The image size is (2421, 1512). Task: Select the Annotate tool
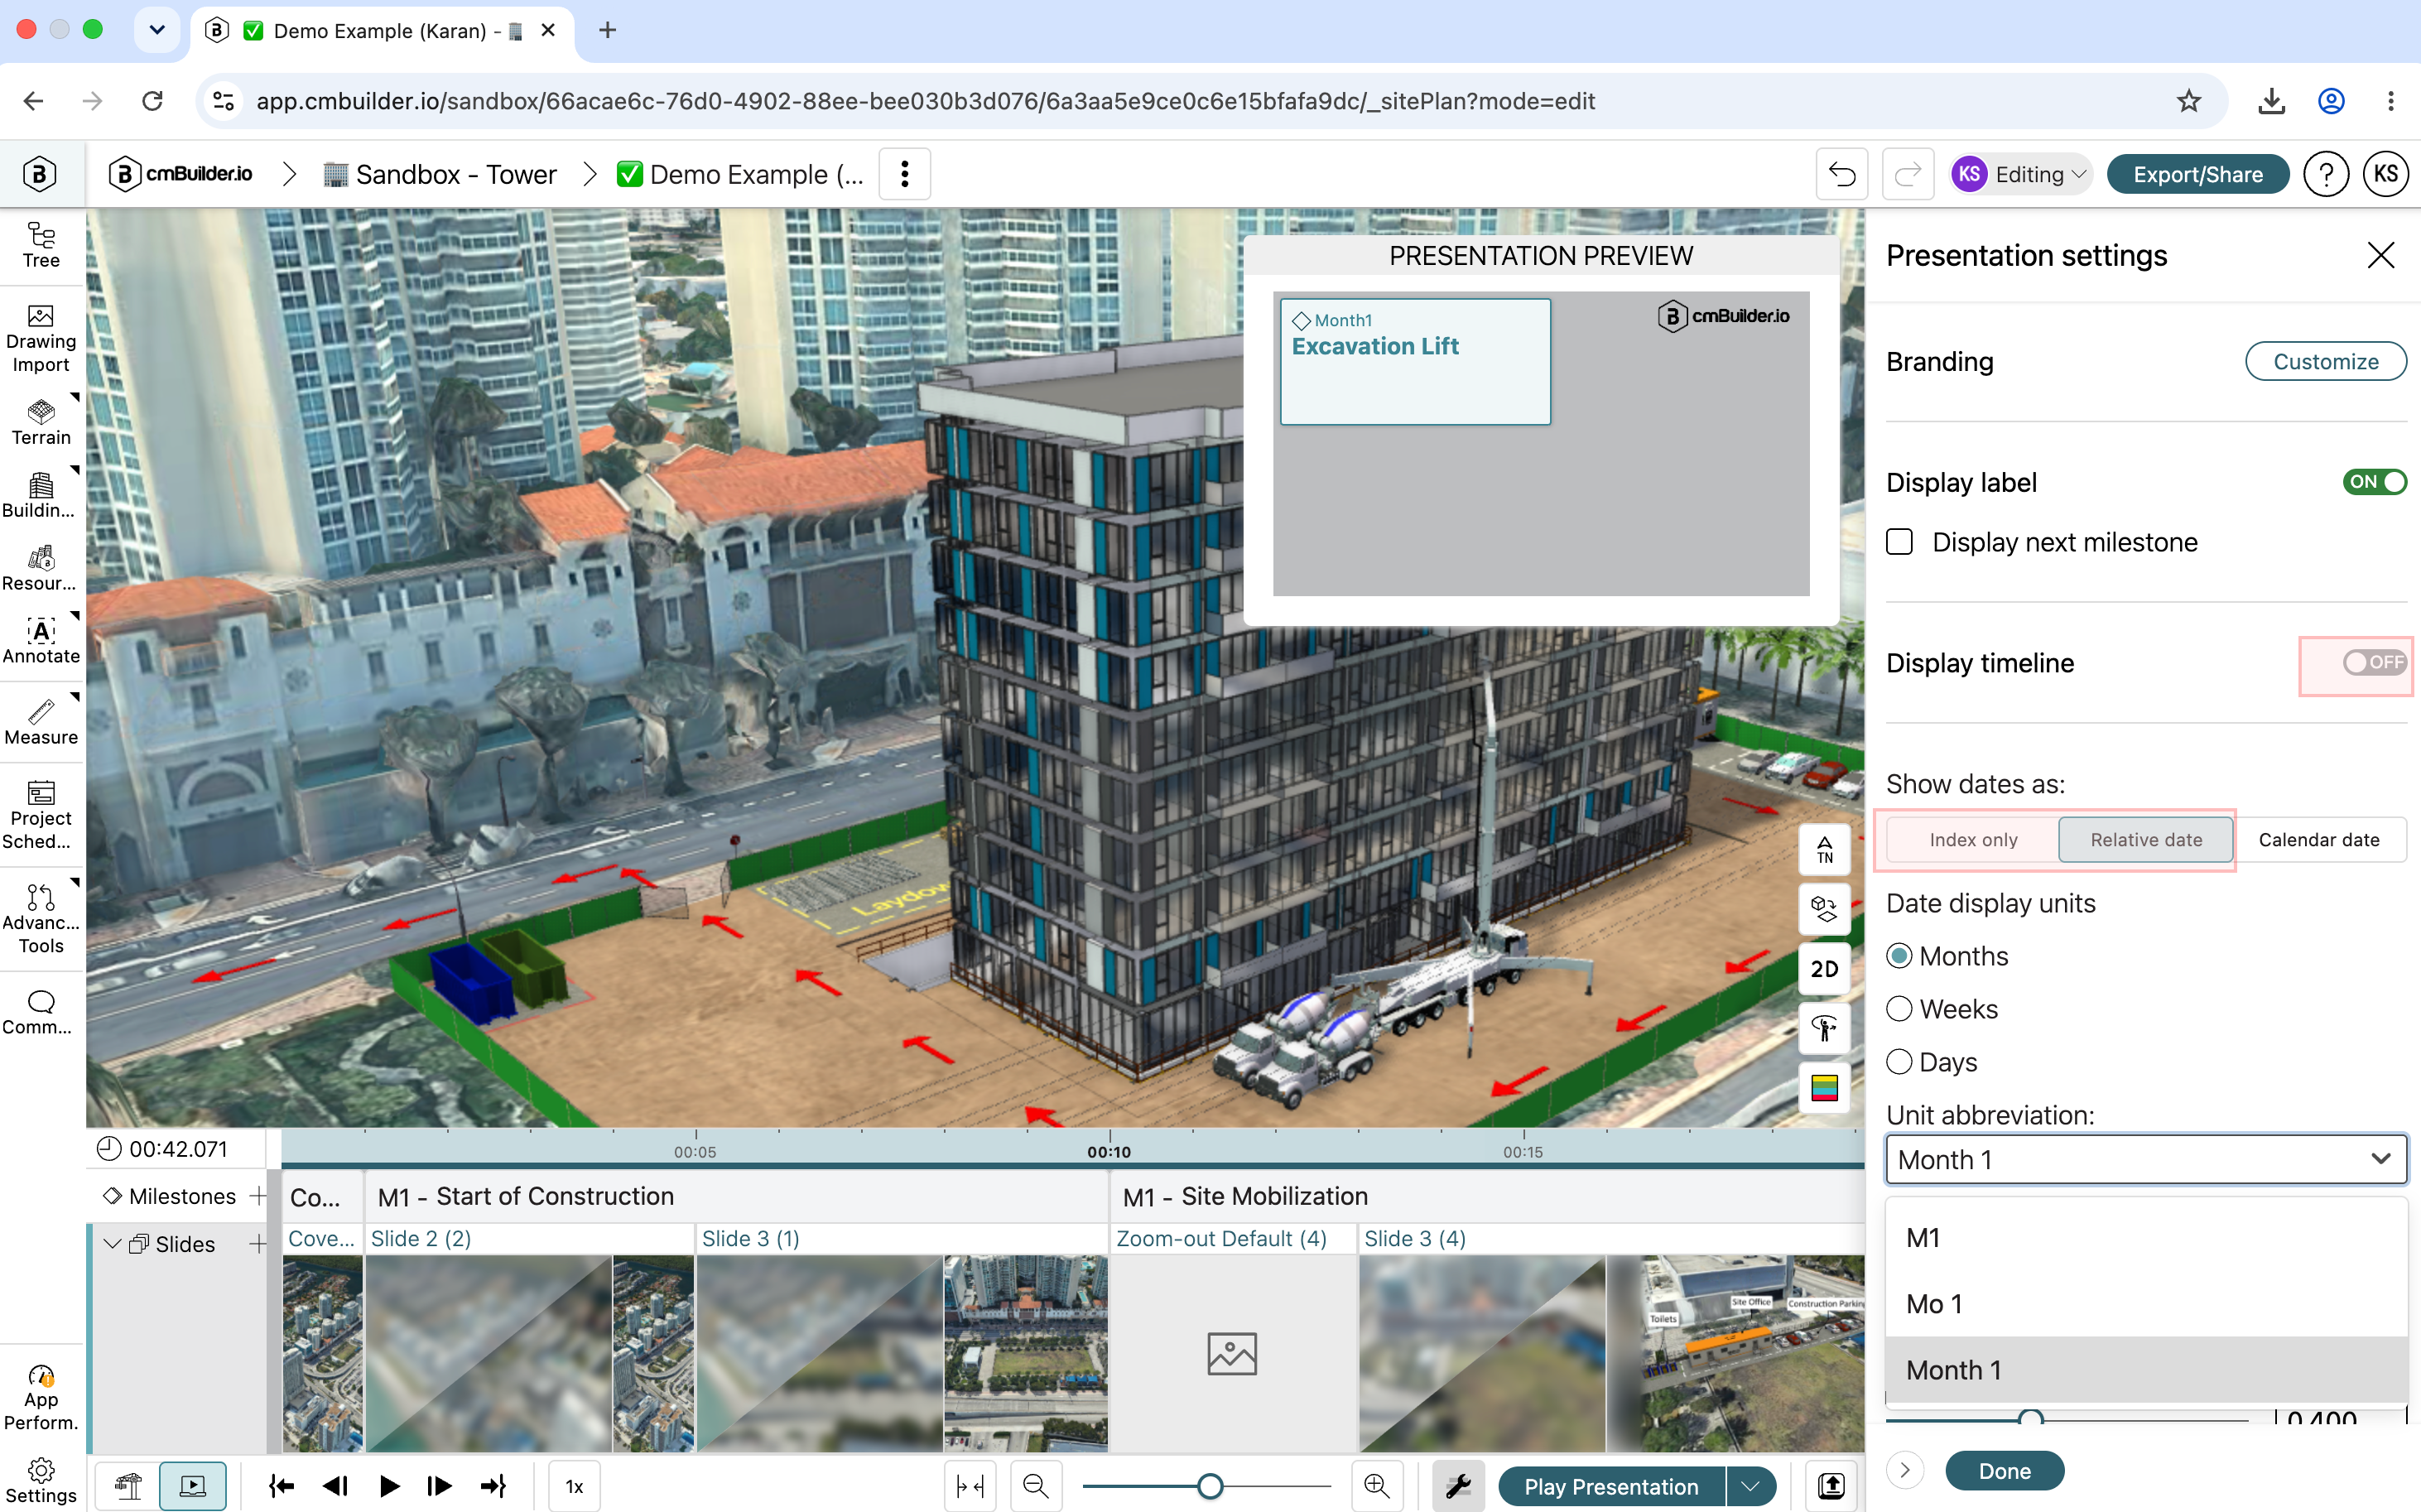[x=41, y=641]
